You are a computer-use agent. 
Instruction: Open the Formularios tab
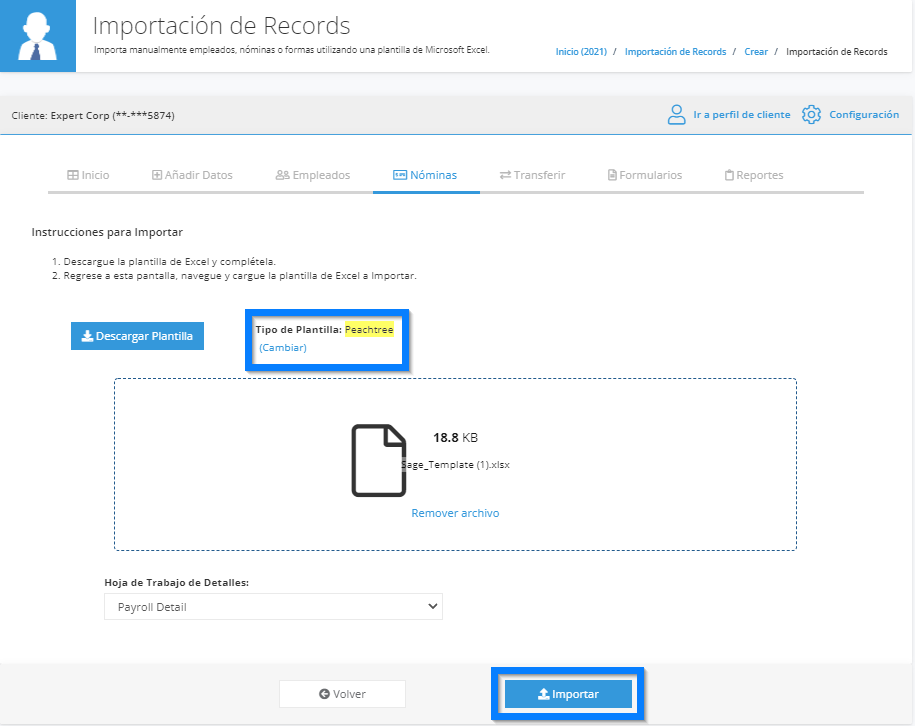click(x=645, y=175)
